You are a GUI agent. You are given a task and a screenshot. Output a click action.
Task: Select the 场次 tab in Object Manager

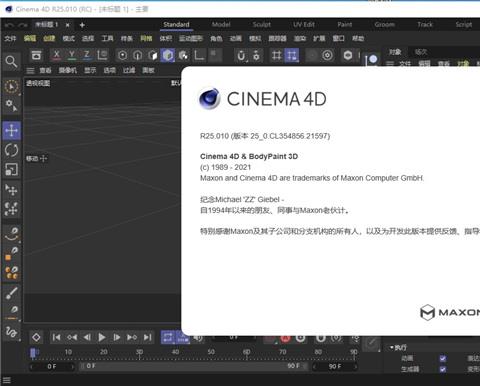point(421,52)
